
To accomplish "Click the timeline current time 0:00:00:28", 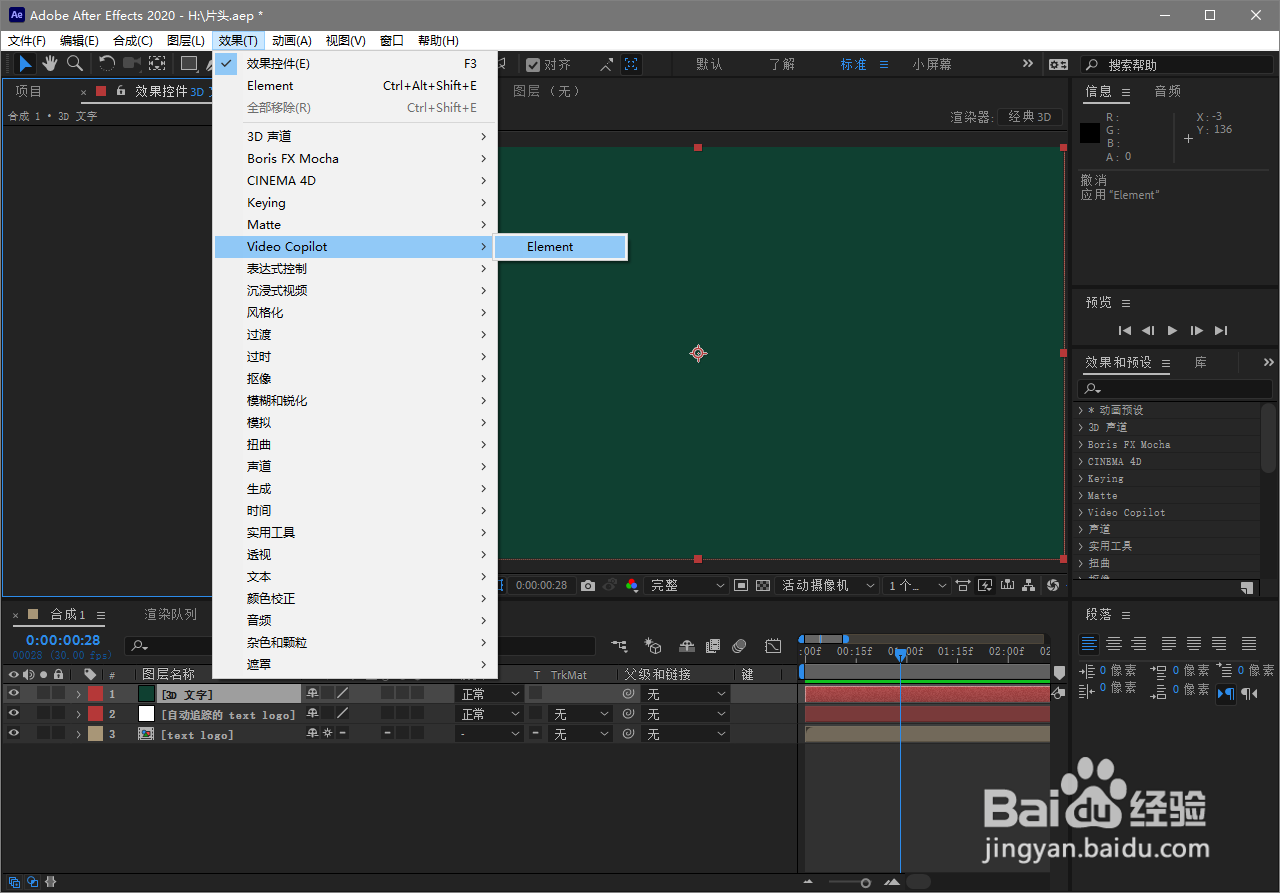I will (x=63, y=640).
